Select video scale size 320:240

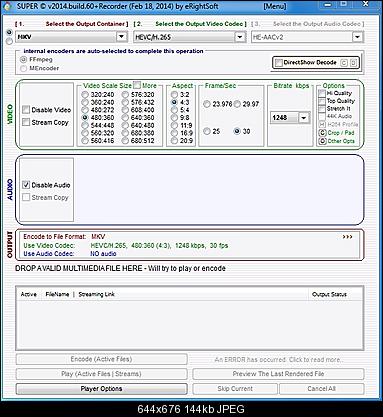[85, 95]
